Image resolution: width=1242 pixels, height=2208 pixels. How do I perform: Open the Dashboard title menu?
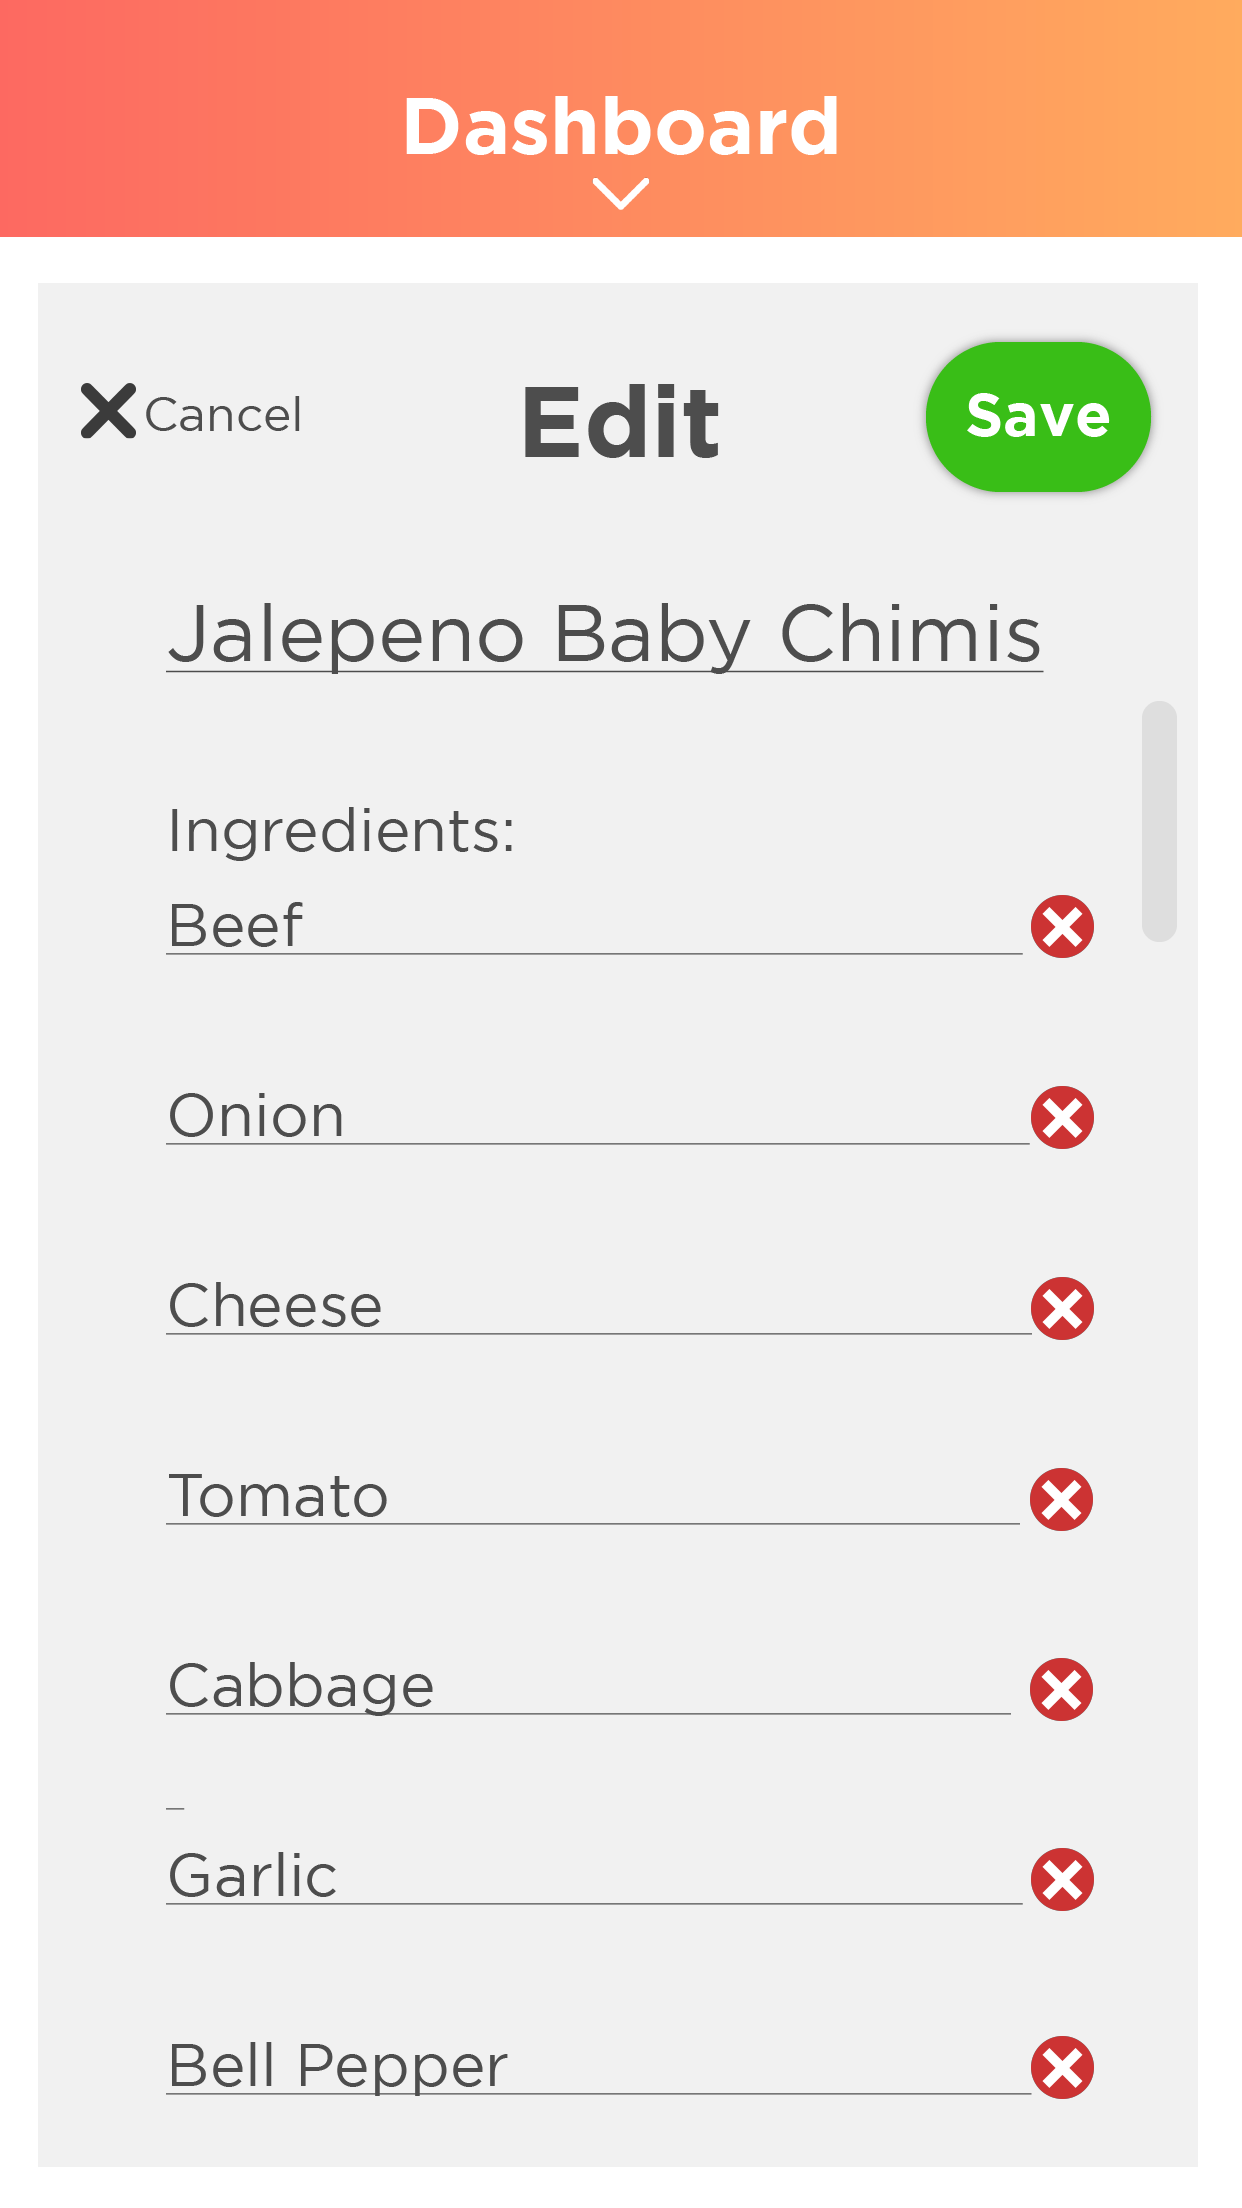coord(621,127)
